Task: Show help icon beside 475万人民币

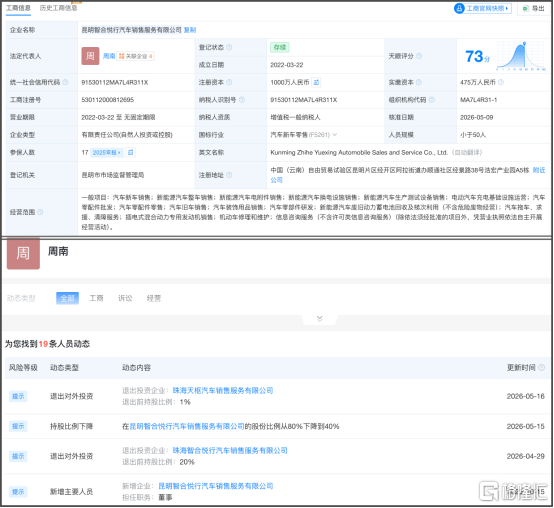Action: tap(501, 82)
